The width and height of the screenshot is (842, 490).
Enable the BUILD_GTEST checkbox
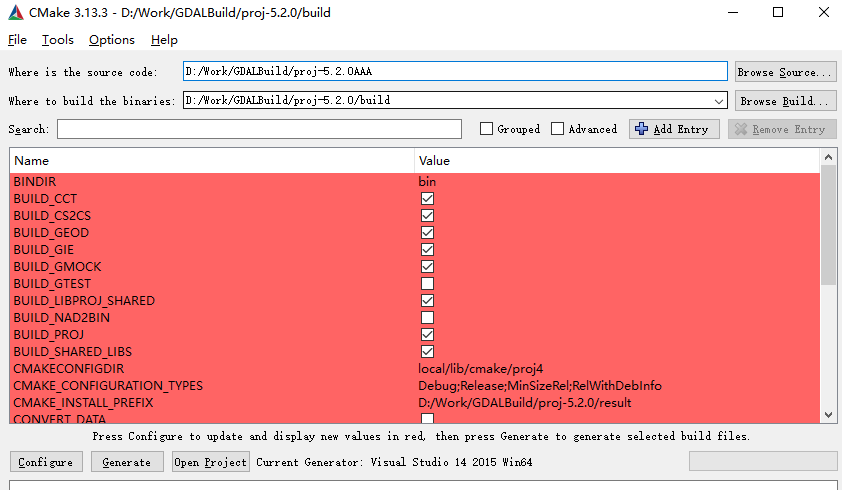coord(427,284)
